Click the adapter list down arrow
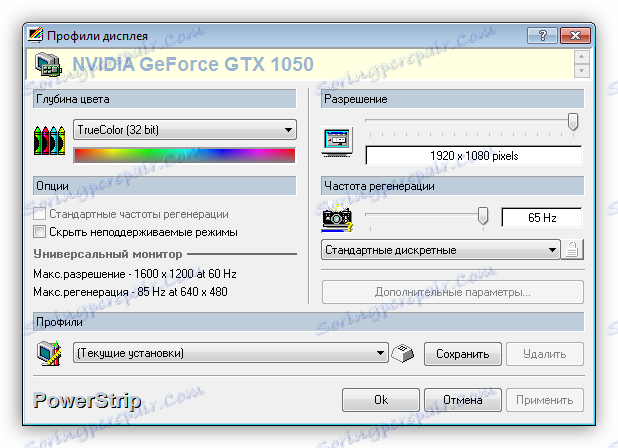This screenshot has width=618, height=448. (x=582, y=71)
